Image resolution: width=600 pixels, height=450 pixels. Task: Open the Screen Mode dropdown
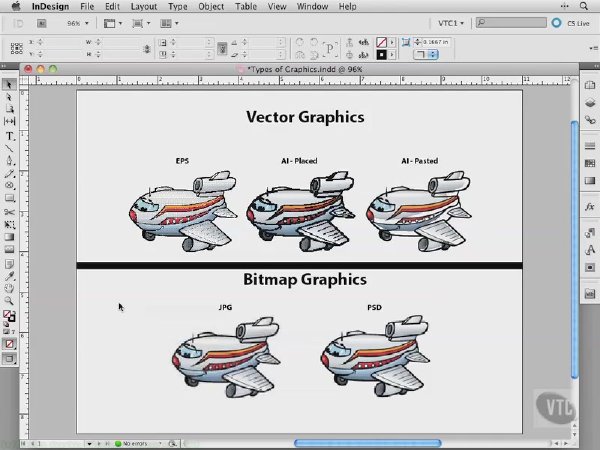point(141,23)
